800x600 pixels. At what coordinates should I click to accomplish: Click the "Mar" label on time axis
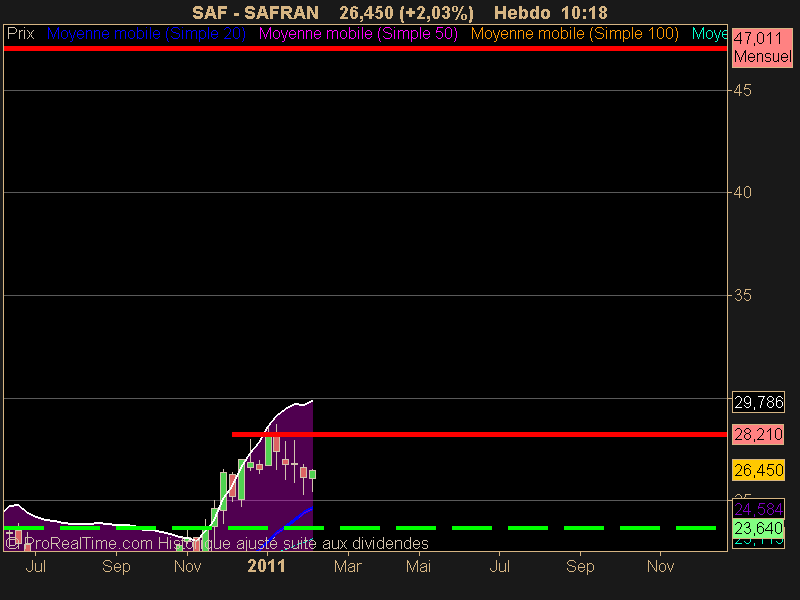[x=348, y=566]
